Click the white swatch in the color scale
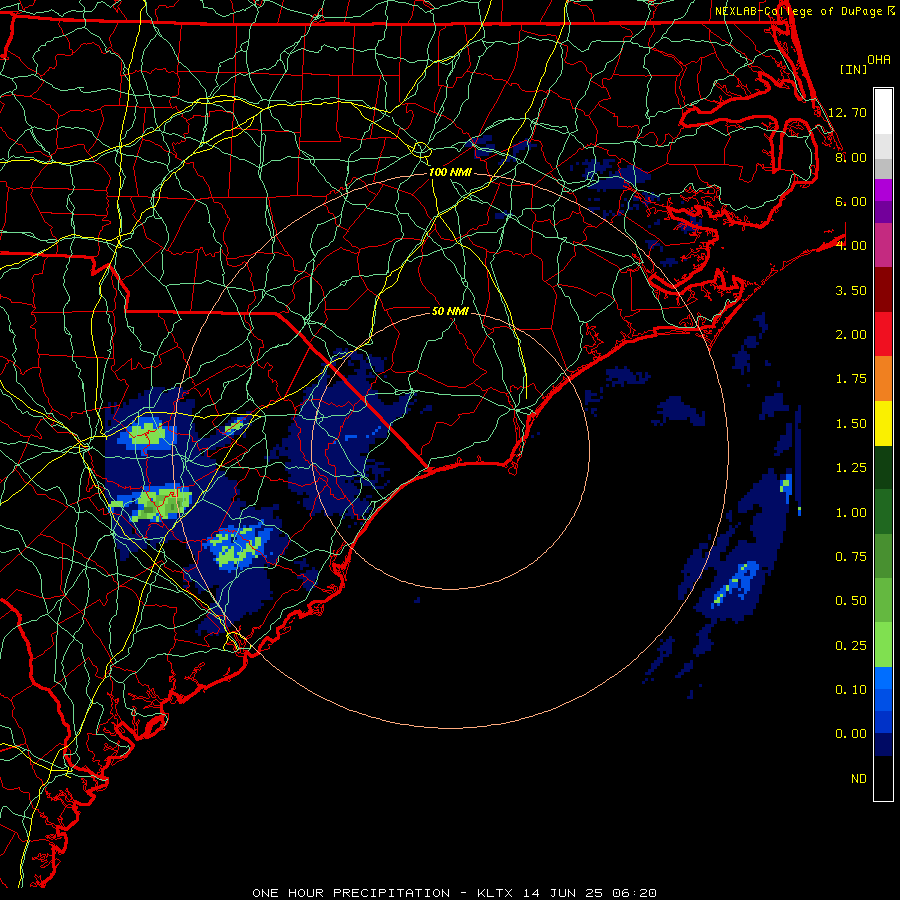Screen dimensions: 900x900 (883, 112)
